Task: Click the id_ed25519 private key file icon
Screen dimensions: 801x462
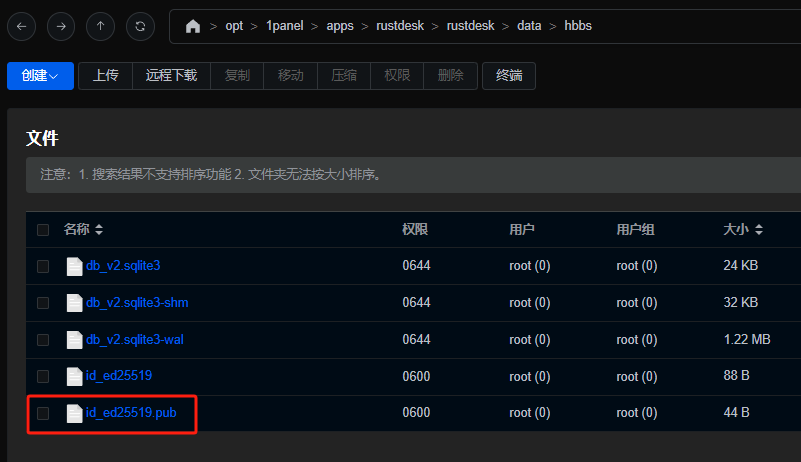Action: [x=75, y=377]
